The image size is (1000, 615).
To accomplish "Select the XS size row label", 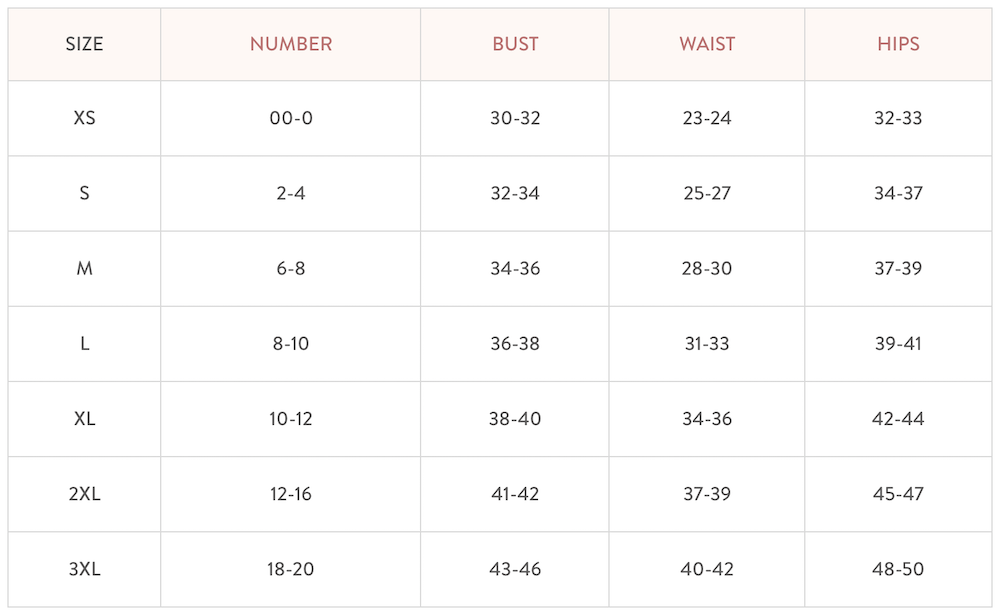I will pyautogui.click(x=84, y=118).
